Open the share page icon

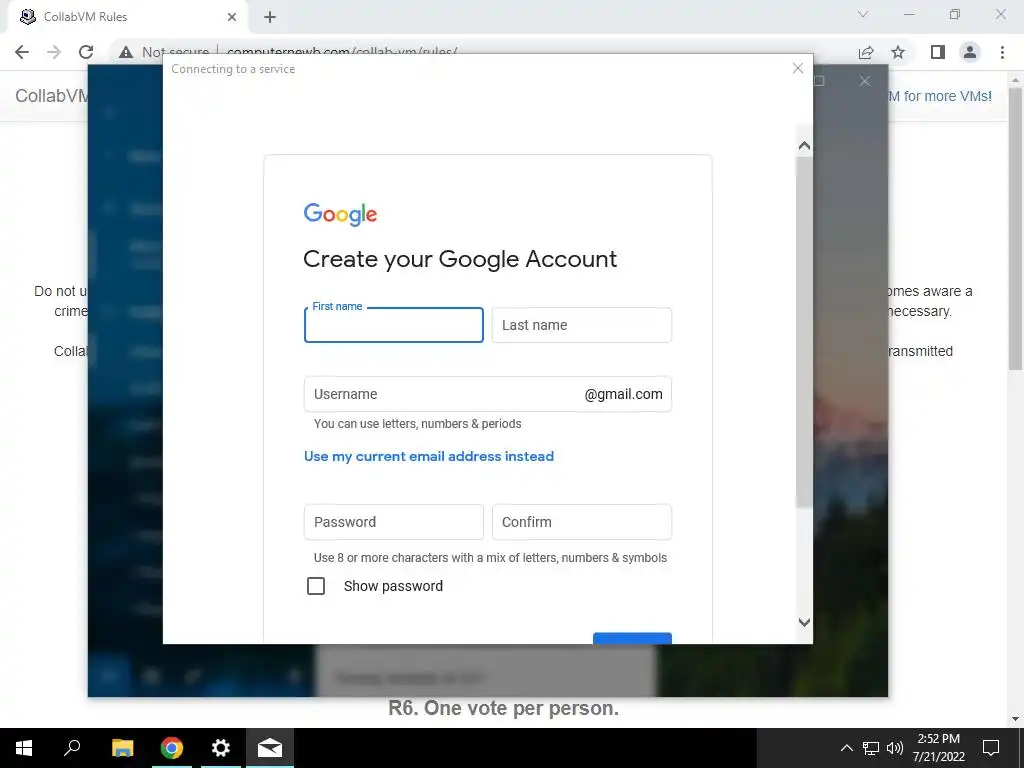[x=866, y=52]
